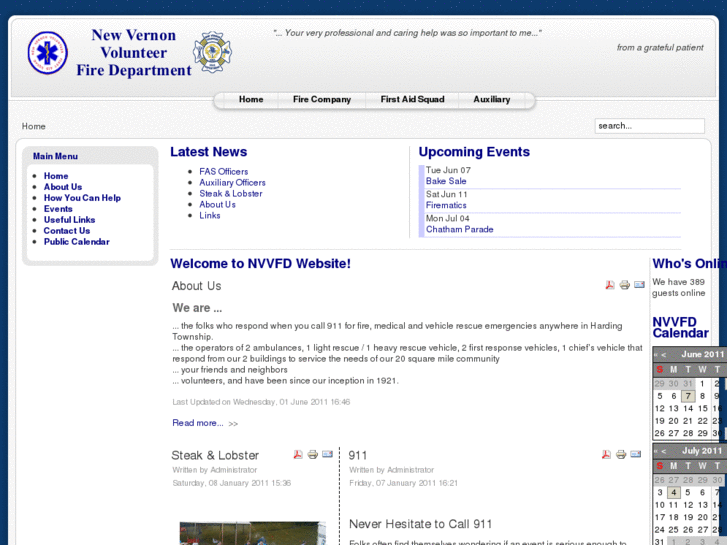Open the Bake Sale event

[446, 181]
